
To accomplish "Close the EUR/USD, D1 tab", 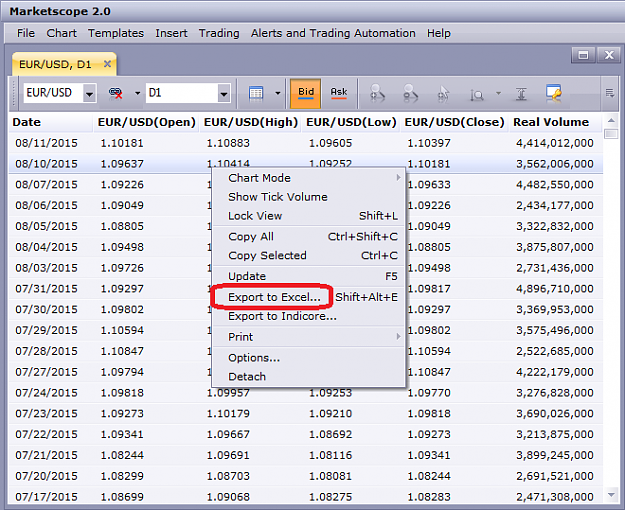I will click(107, 64).
